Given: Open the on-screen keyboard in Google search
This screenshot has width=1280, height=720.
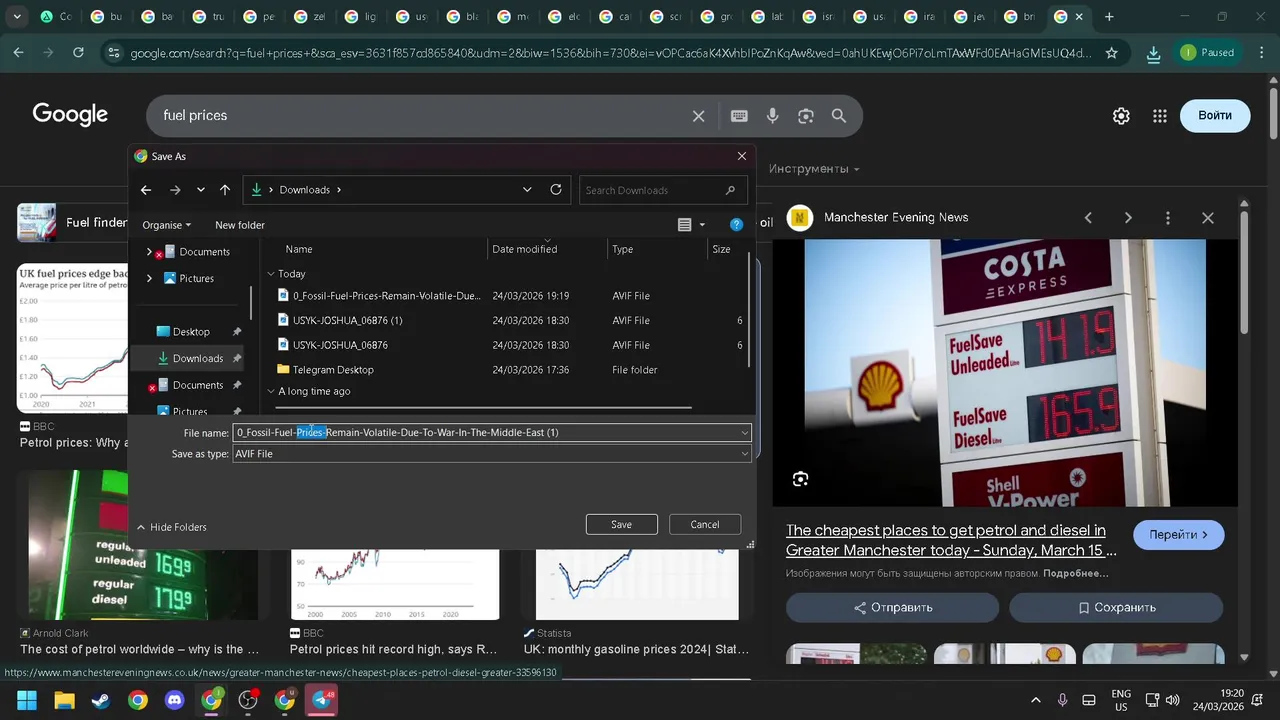Looking at the screenshot, I should click(739, 116).
